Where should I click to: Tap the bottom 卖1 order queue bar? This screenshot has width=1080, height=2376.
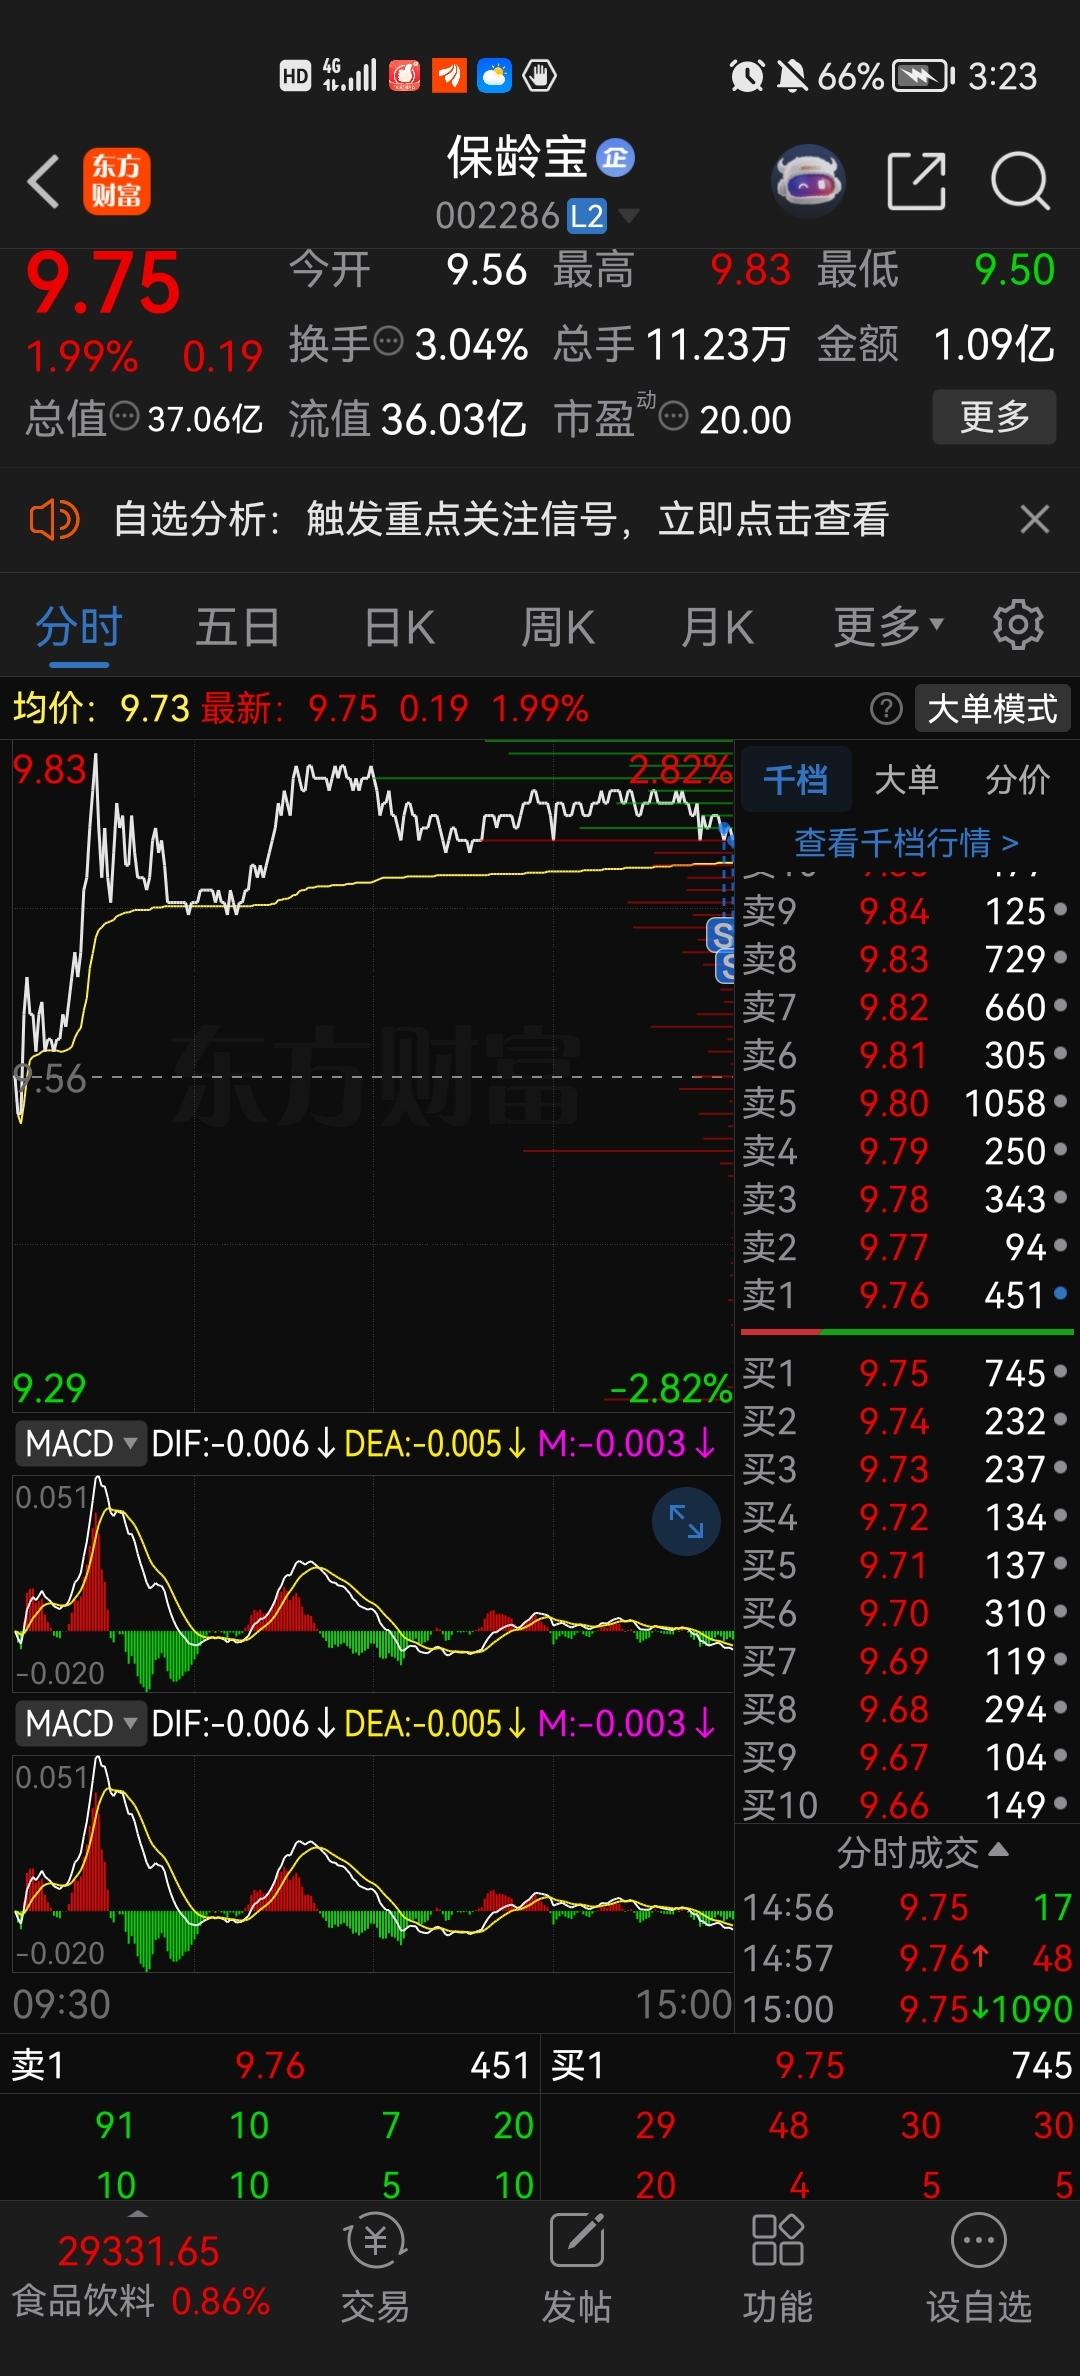[270, 2065]
